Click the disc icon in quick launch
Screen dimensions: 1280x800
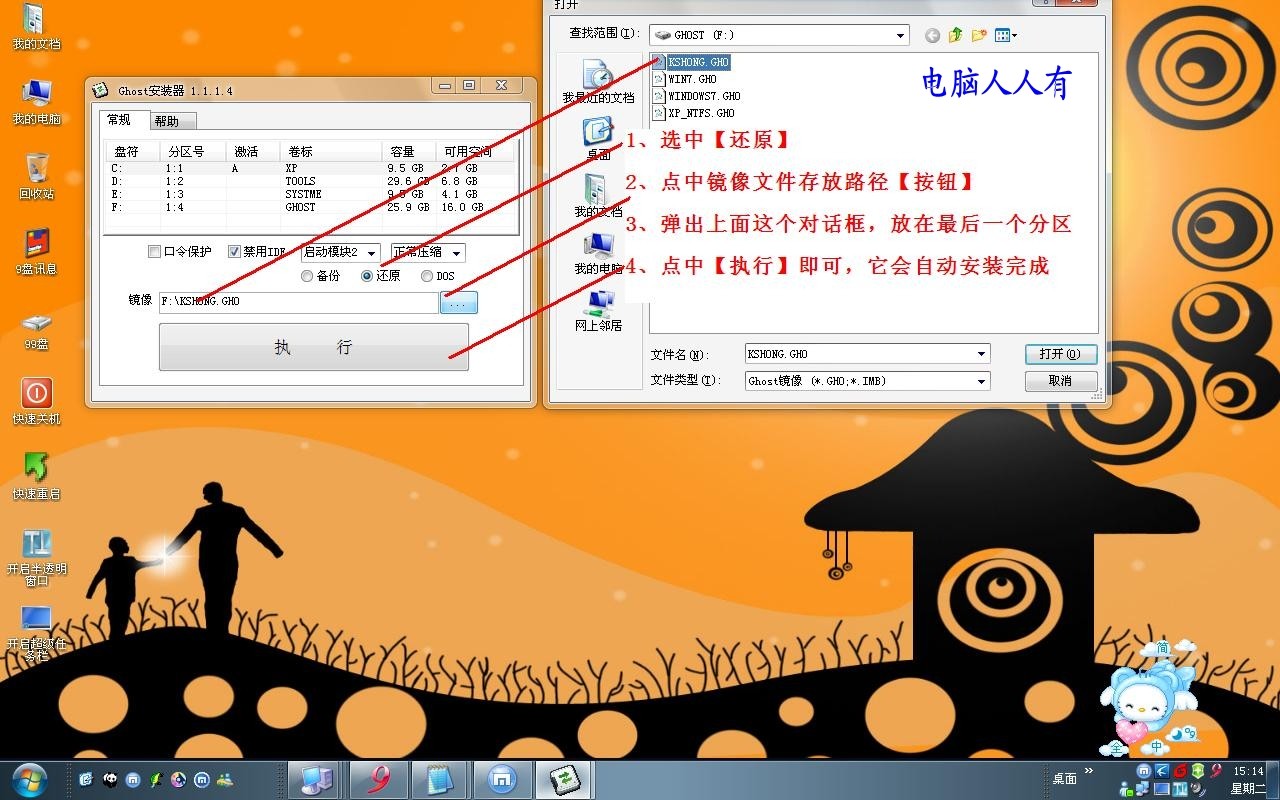(x=178, y=779)
